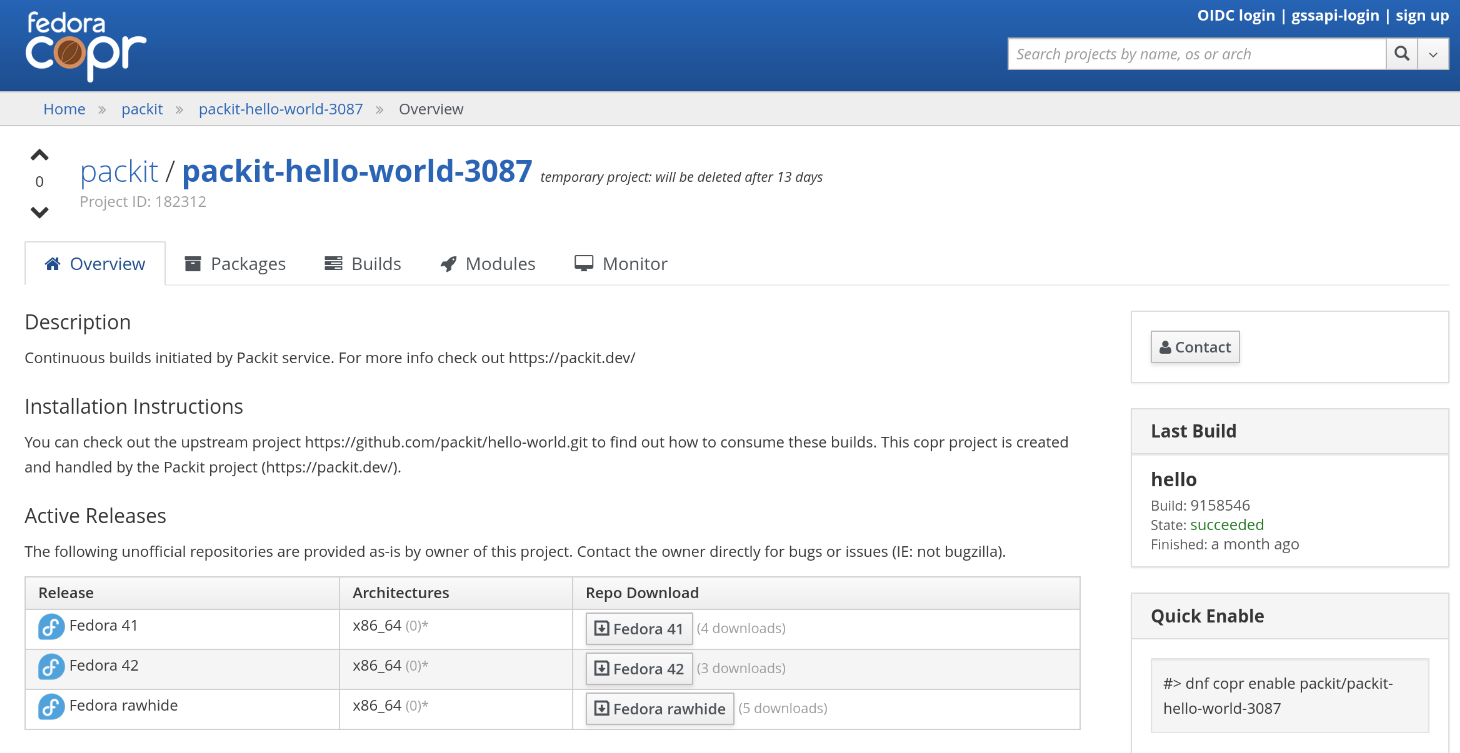Click the '(5 downloads)' text

(783, 708)
